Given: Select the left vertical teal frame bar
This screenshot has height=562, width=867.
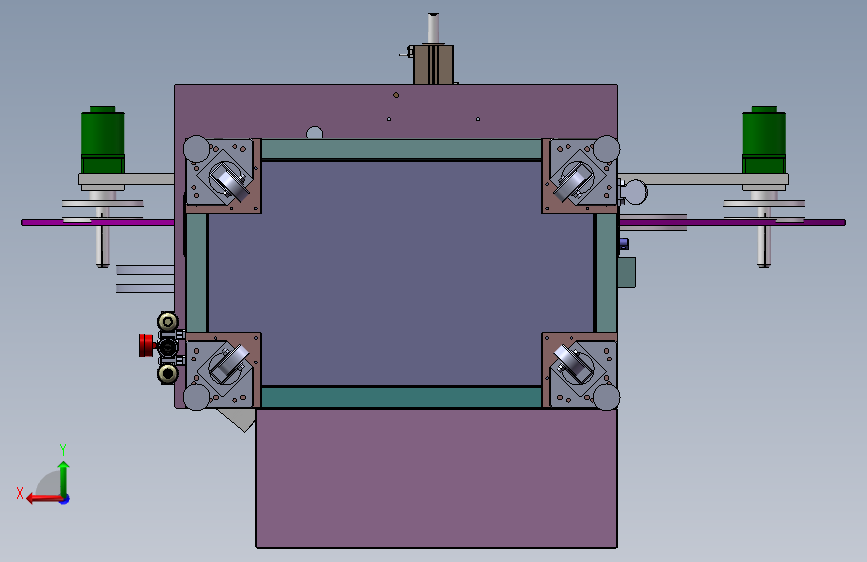Looking at the screenshot, I should pos(196,273).
